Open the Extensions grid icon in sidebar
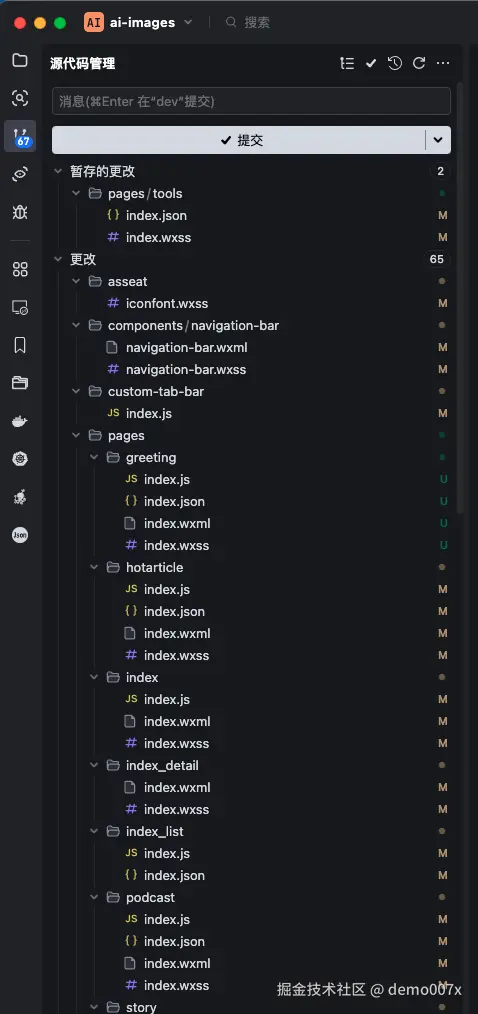This screenshot has width=478, height=1014. coord(20,270)
